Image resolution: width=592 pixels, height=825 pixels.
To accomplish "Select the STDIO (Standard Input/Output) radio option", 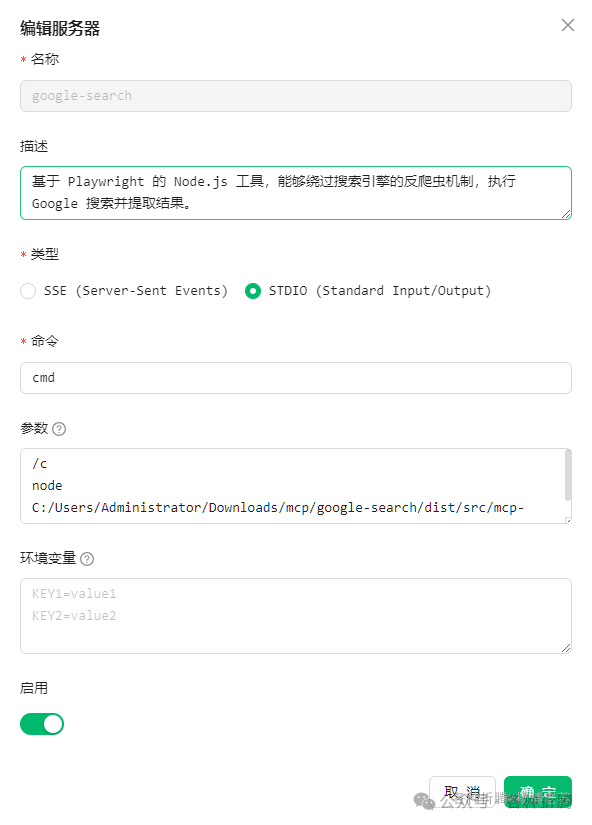I will [253, 291].
